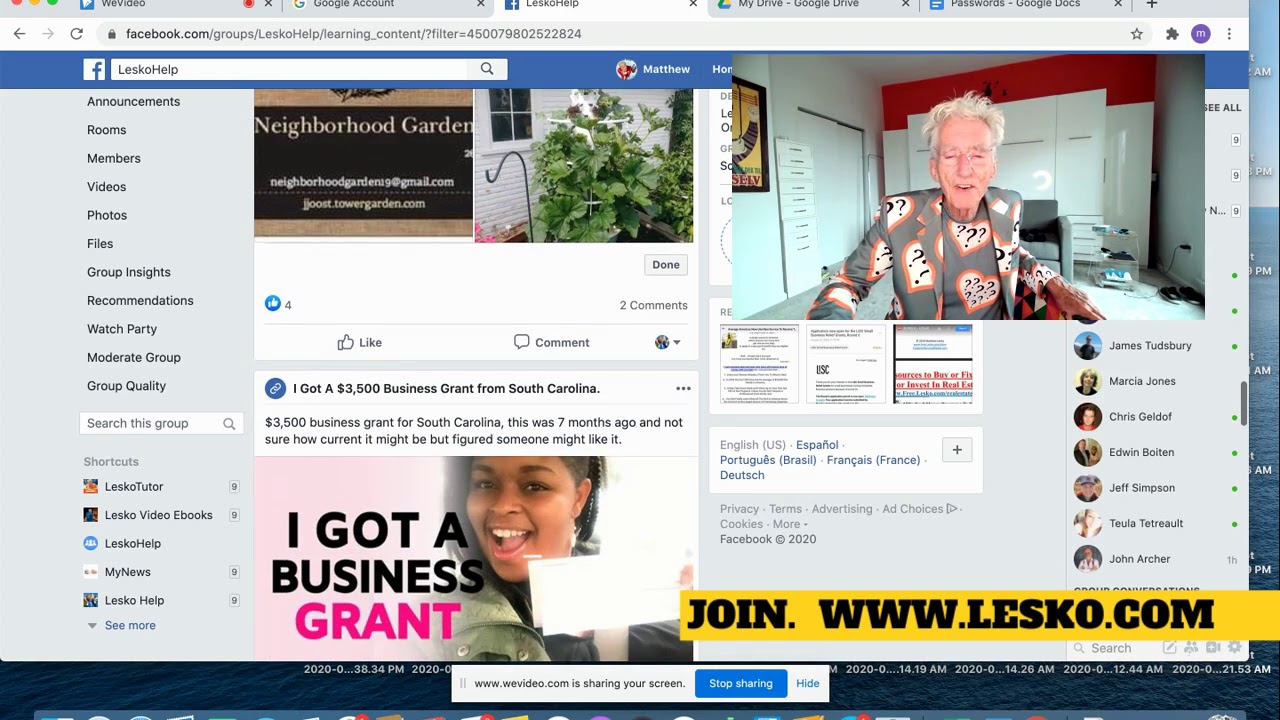The height and width of the screenshot is (720, 1280).
Task: Open Neighborhood Garden business card image
Action: coord(363,164)
